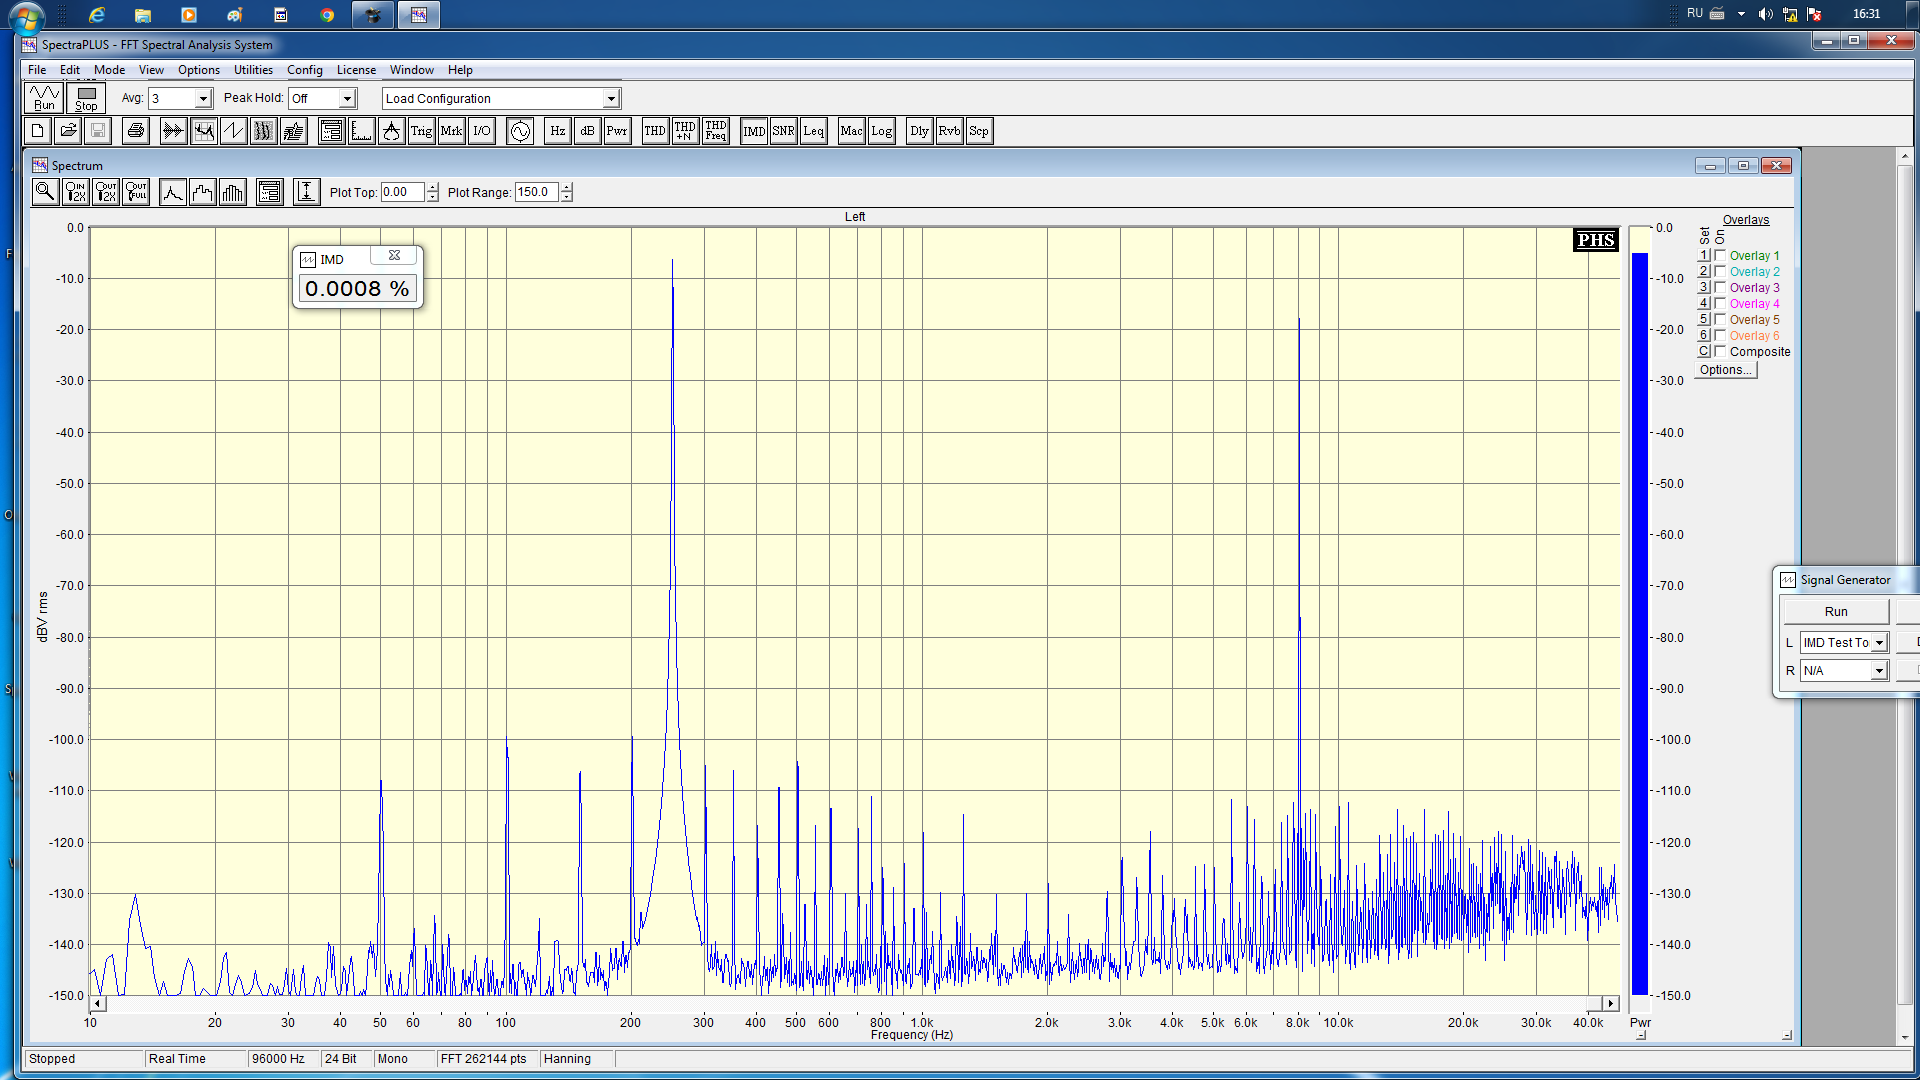The height and width of the screenshot is (1080, 1920).
Task: Open Windows Media Player from the taskbar
Action: 189,15
